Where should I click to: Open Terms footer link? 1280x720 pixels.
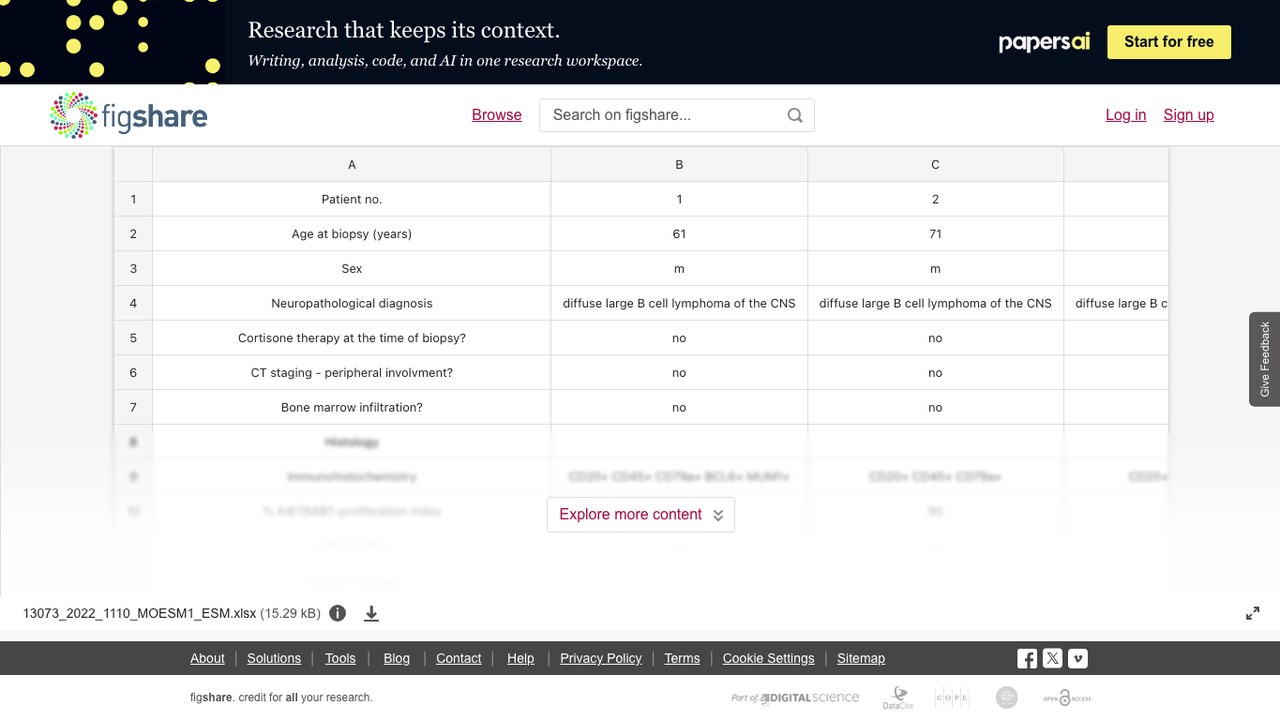coord(682,658)
